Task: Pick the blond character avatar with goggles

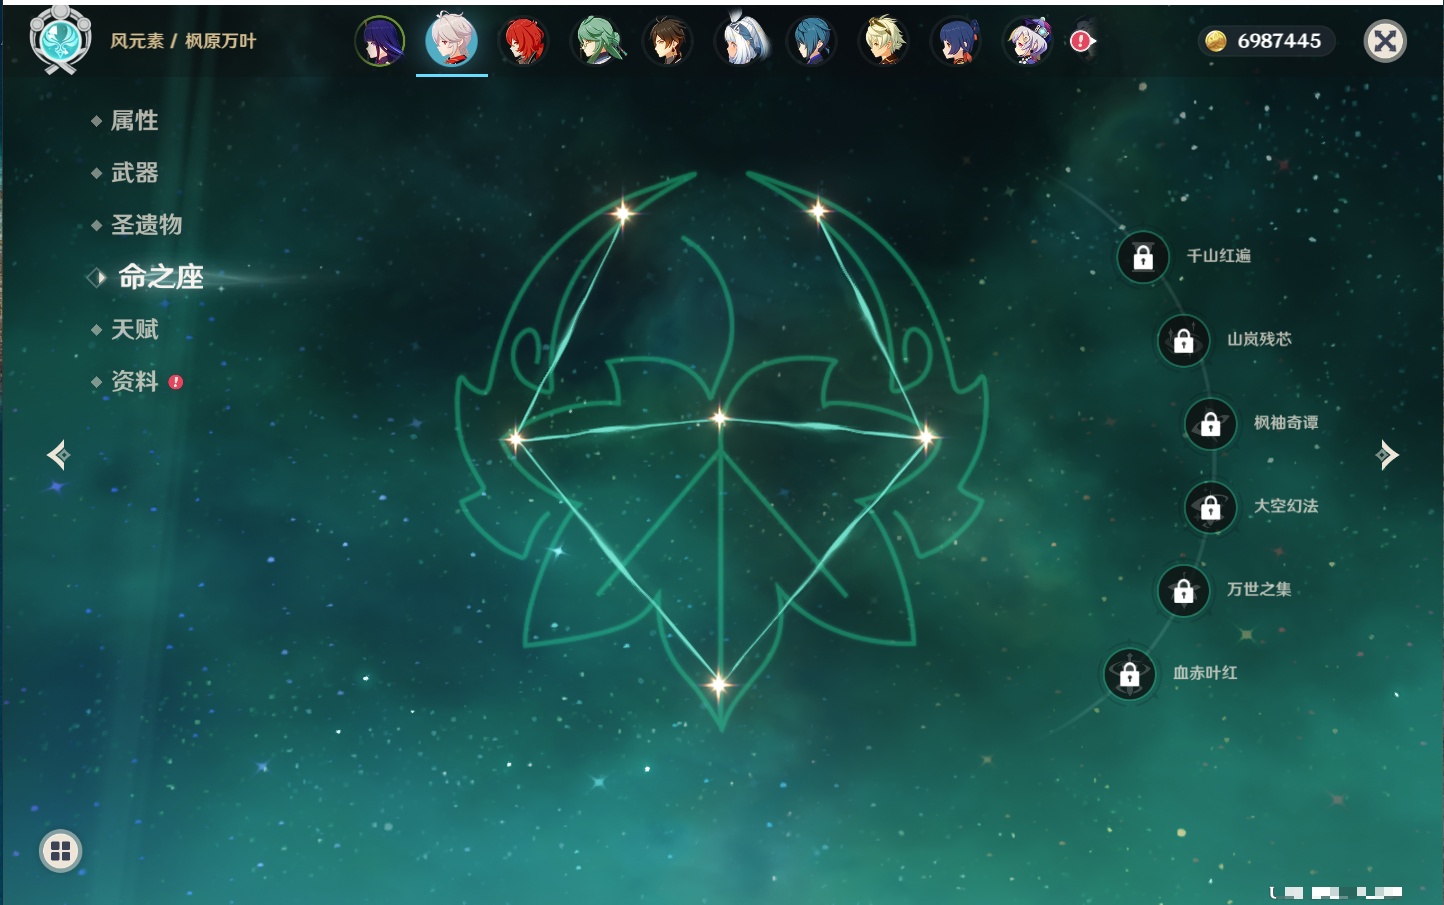Action: pyautogui.click(x=884, y=41)
